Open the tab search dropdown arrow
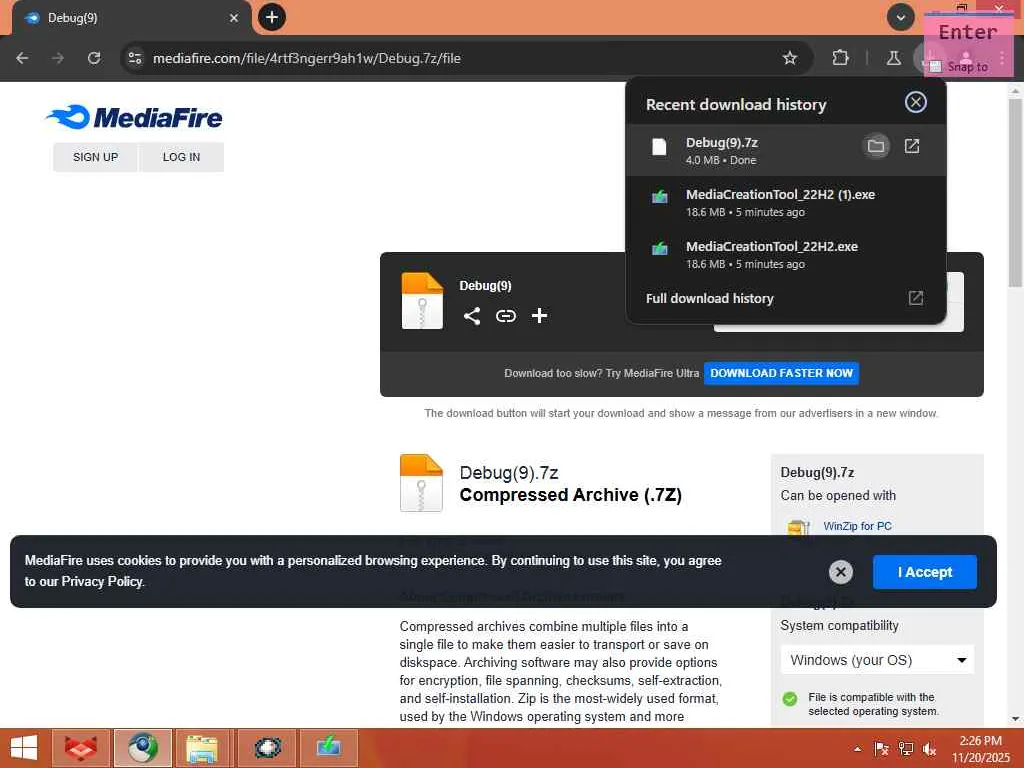This screenshot has height=768, width=1024. coord(900,18)
